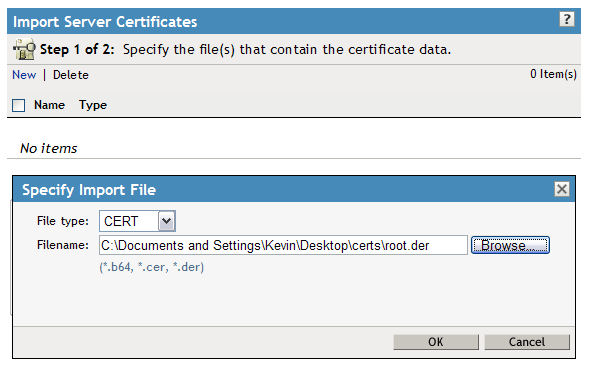Click the certificate wizard icon beside Step 1
Image resolution: width=589 pixels, height=383 pixels.
24,49
